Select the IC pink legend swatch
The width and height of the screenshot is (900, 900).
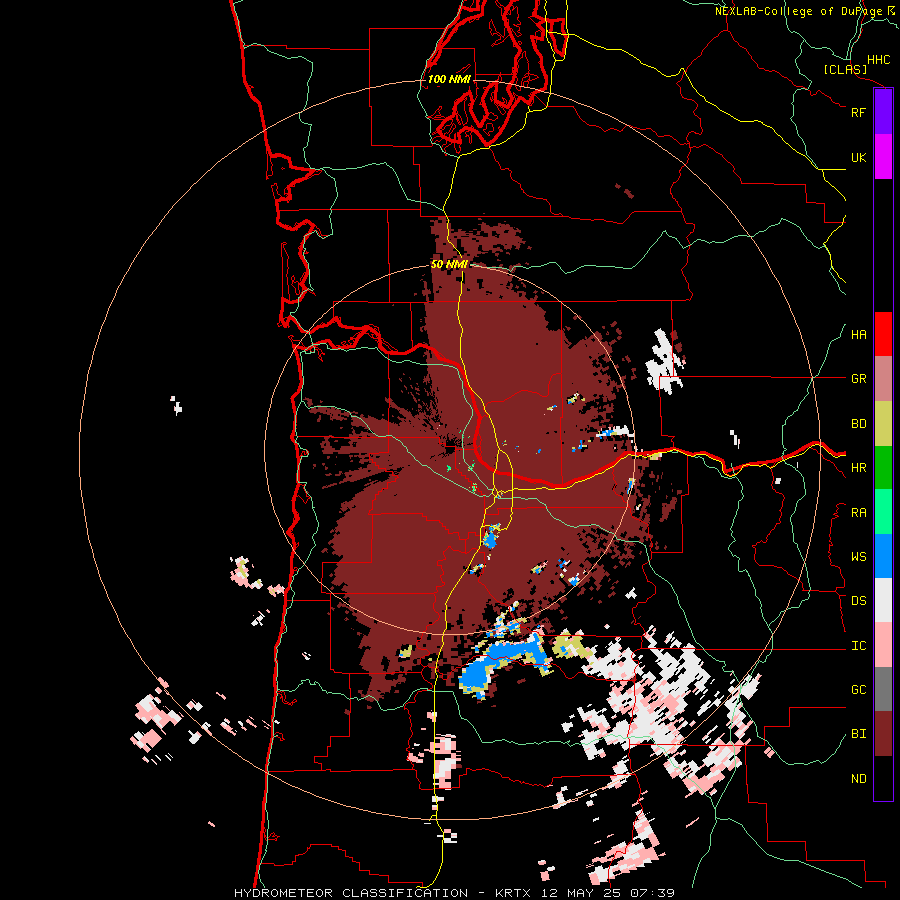tap(883, 645)
